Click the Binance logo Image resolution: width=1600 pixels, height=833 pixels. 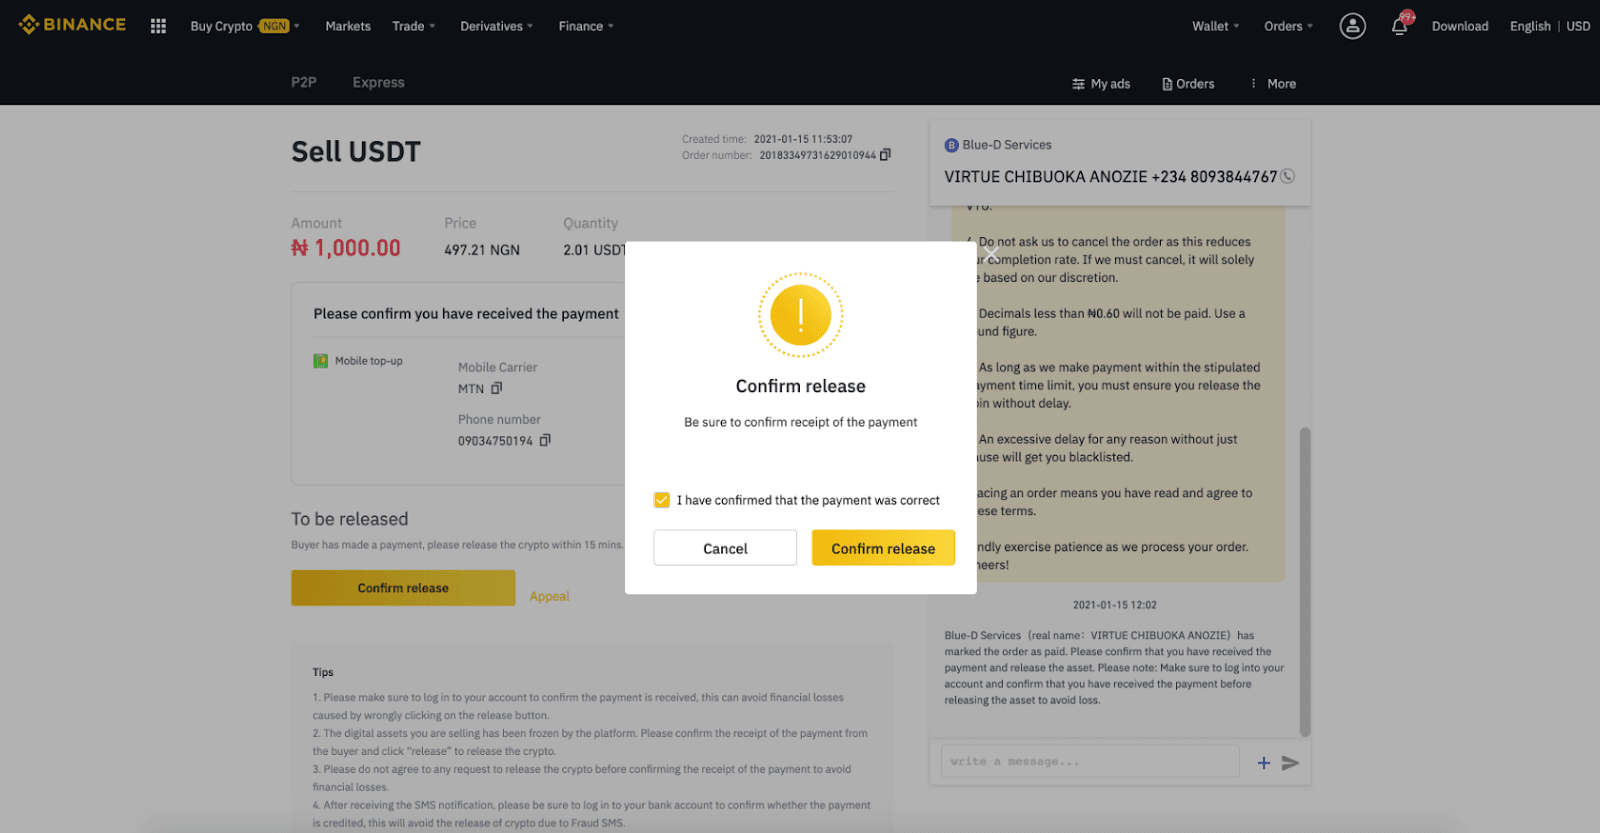pyautogui.click(x=72, y=25)
